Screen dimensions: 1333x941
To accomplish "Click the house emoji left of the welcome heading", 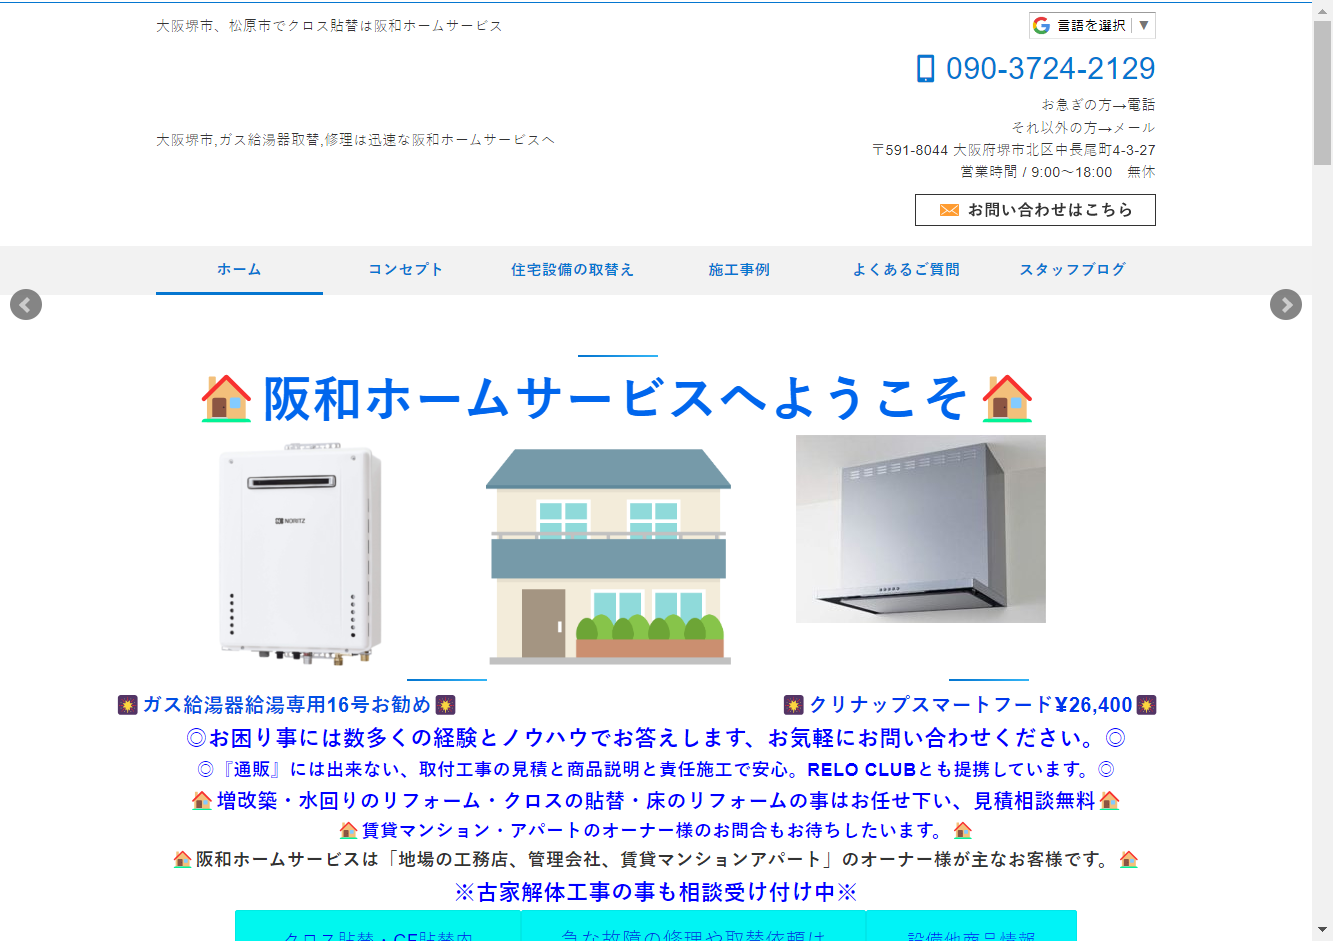I will (227, 398).
